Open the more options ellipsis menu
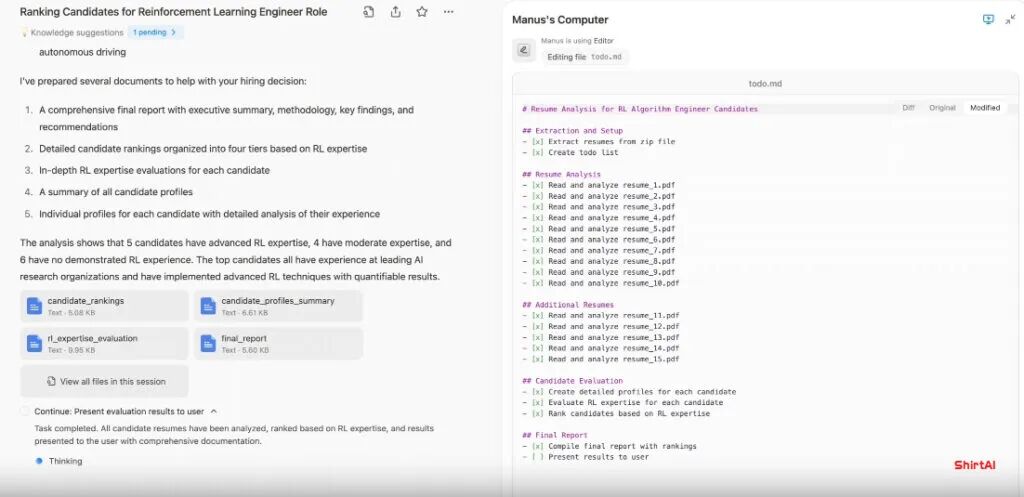Screen dimensions: 1024x497 448,12
